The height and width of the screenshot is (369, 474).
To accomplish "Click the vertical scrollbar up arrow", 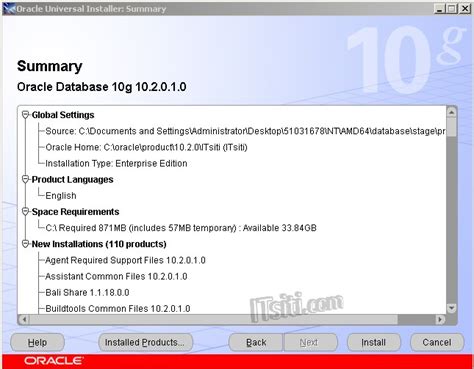I will pyautogui.click(x=451, y=112).
